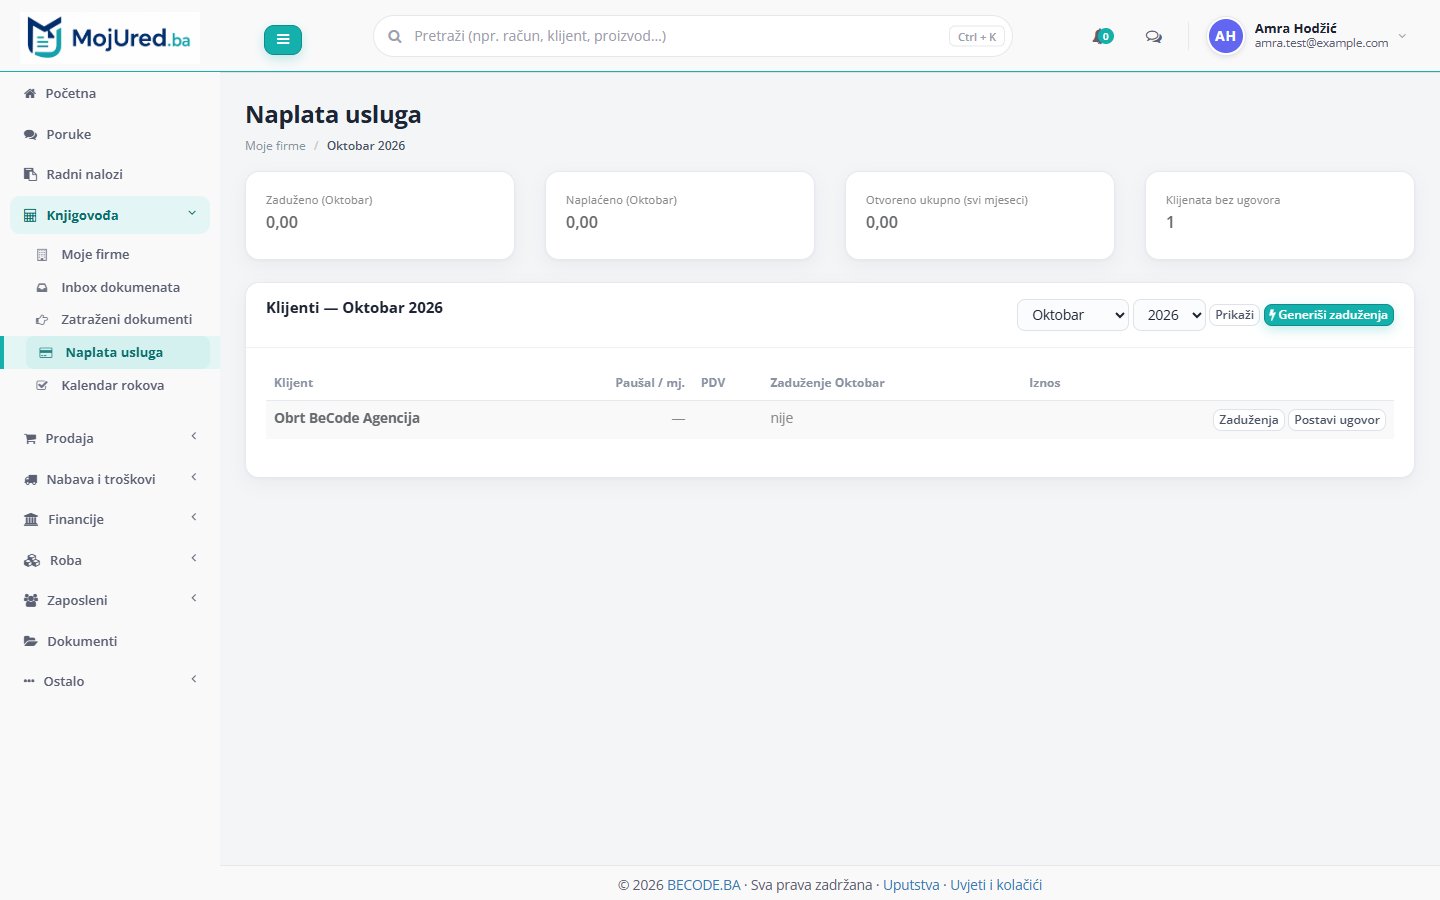Image resolution: width=1440 pixels, height=900 pixels.
Task: Click the Kalendar rokova calendar icon
Action: (42, 386)
